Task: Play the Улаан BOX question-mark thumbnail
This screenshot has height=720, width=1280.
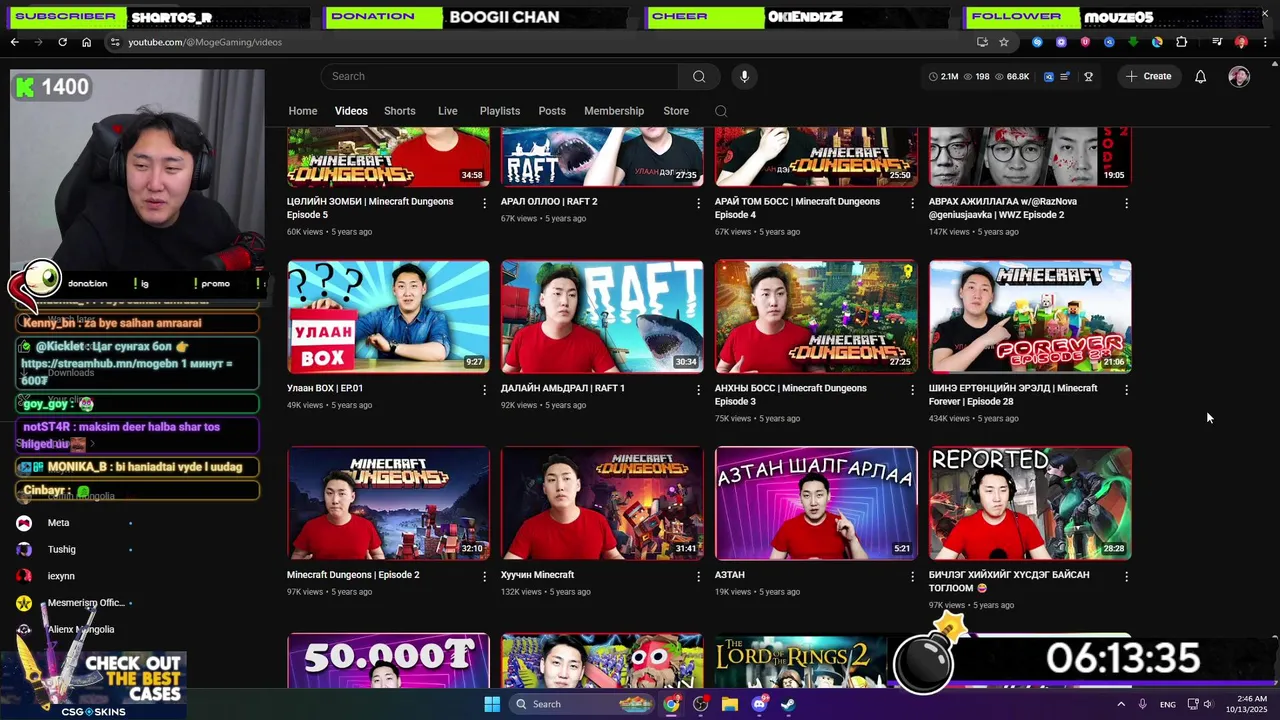Action: pyautogui.click(x=388, y=317)
